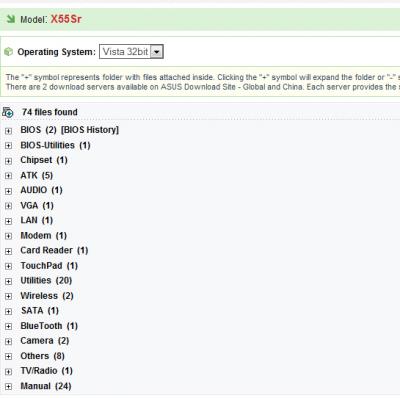Screen dimensions: 400x398
Task: Click the X55Sr model name
Action: [x=66, y=19]
